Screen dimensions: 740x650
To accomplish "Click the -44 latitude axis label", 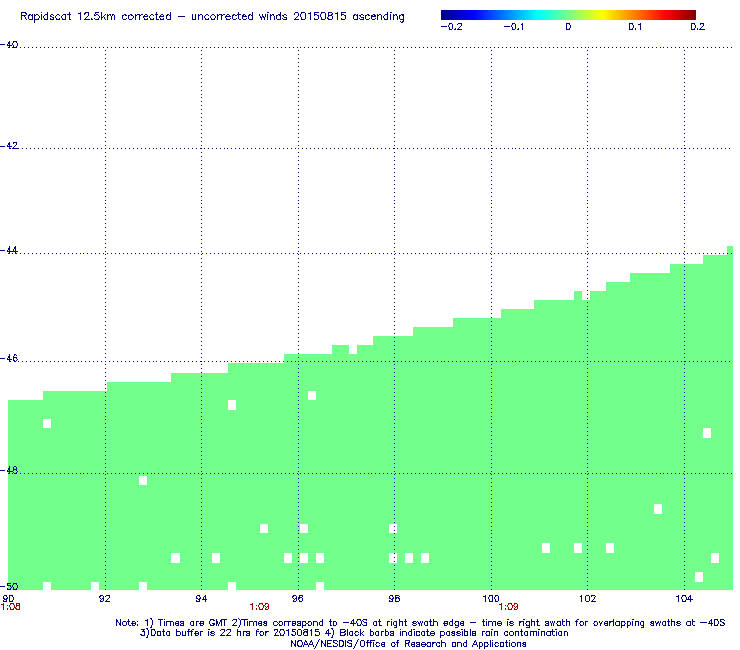I will 9,251.
